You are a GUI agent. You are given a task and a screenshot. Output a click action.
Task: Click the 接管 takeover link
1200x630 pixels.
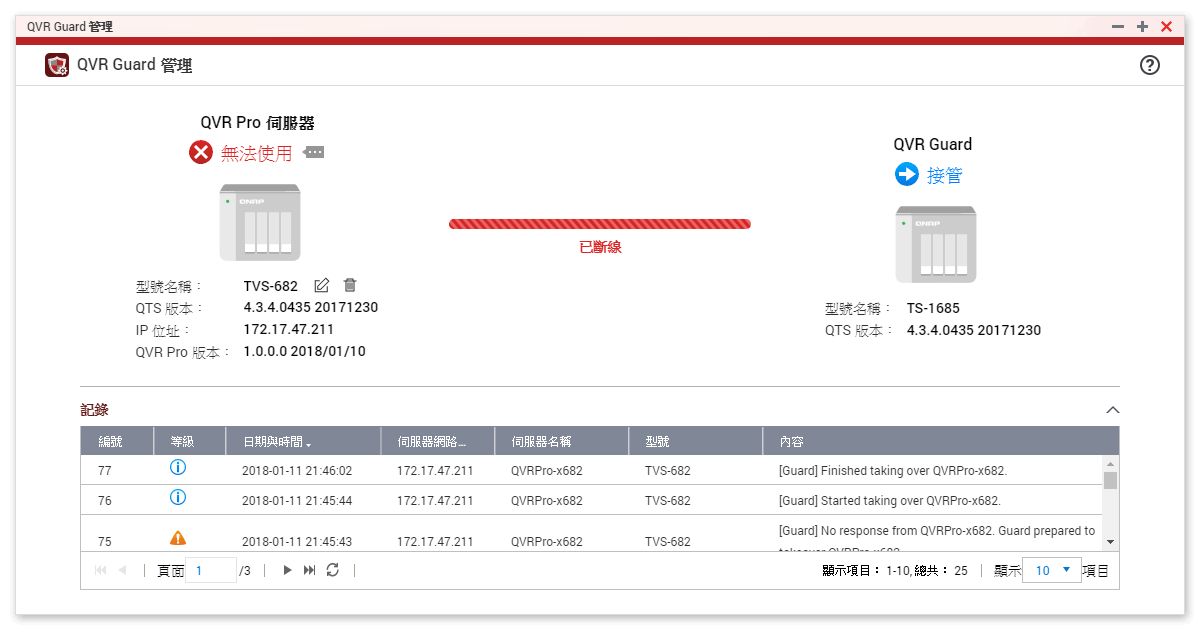point(944,176)
